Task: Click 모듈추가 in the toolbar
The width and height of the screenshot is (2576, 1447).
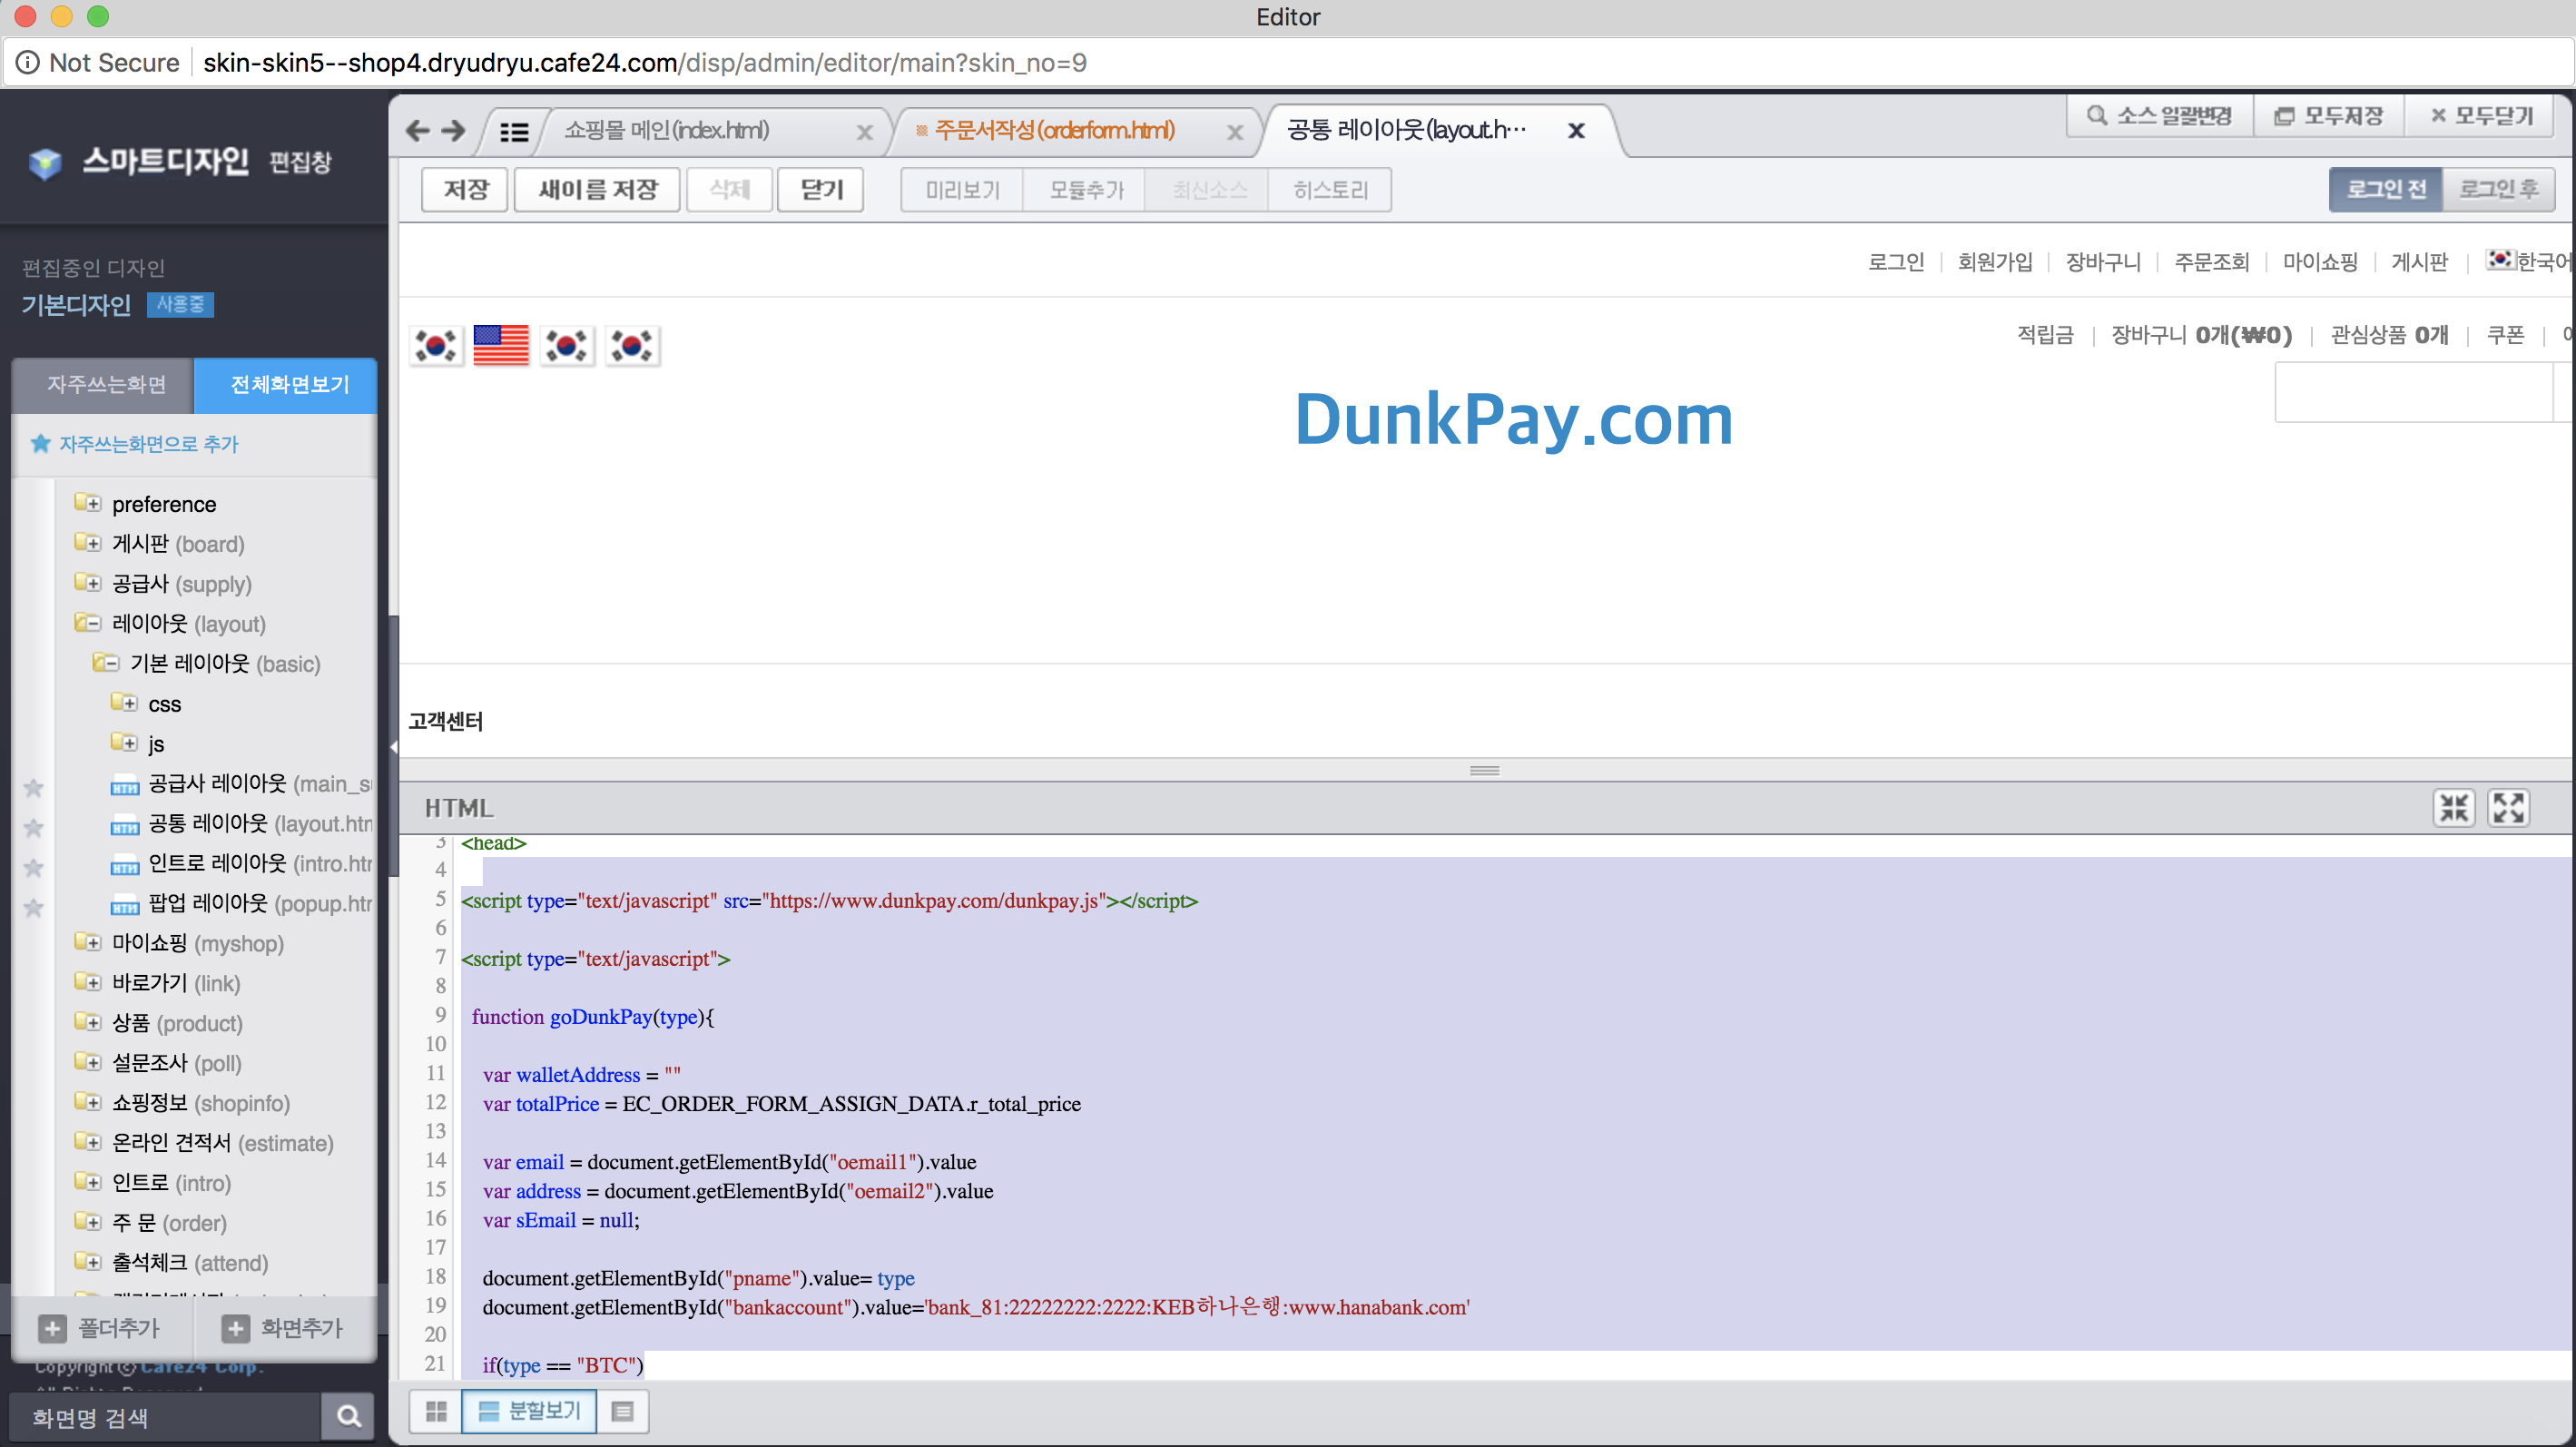Action: (x=1086, y=190)
